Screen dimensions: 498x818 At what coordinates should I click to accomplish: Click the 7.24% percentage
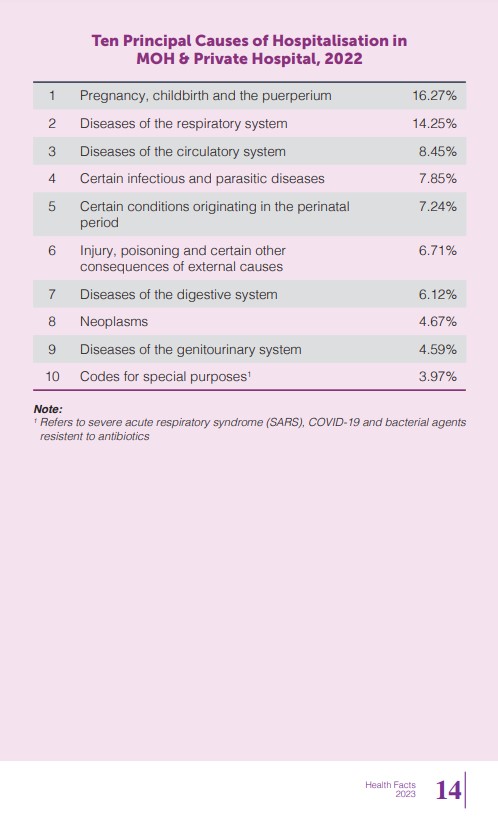(x=438, y=207)
